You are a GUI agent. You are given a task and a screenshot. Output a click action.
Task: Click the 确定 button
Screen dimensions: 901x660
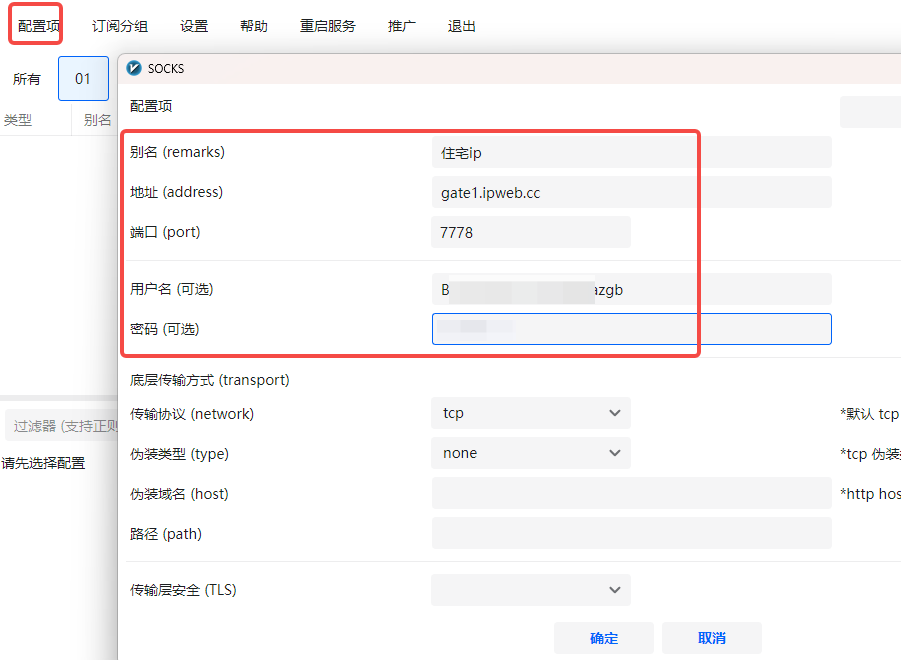pyautogui.click(x=604, y=638)
